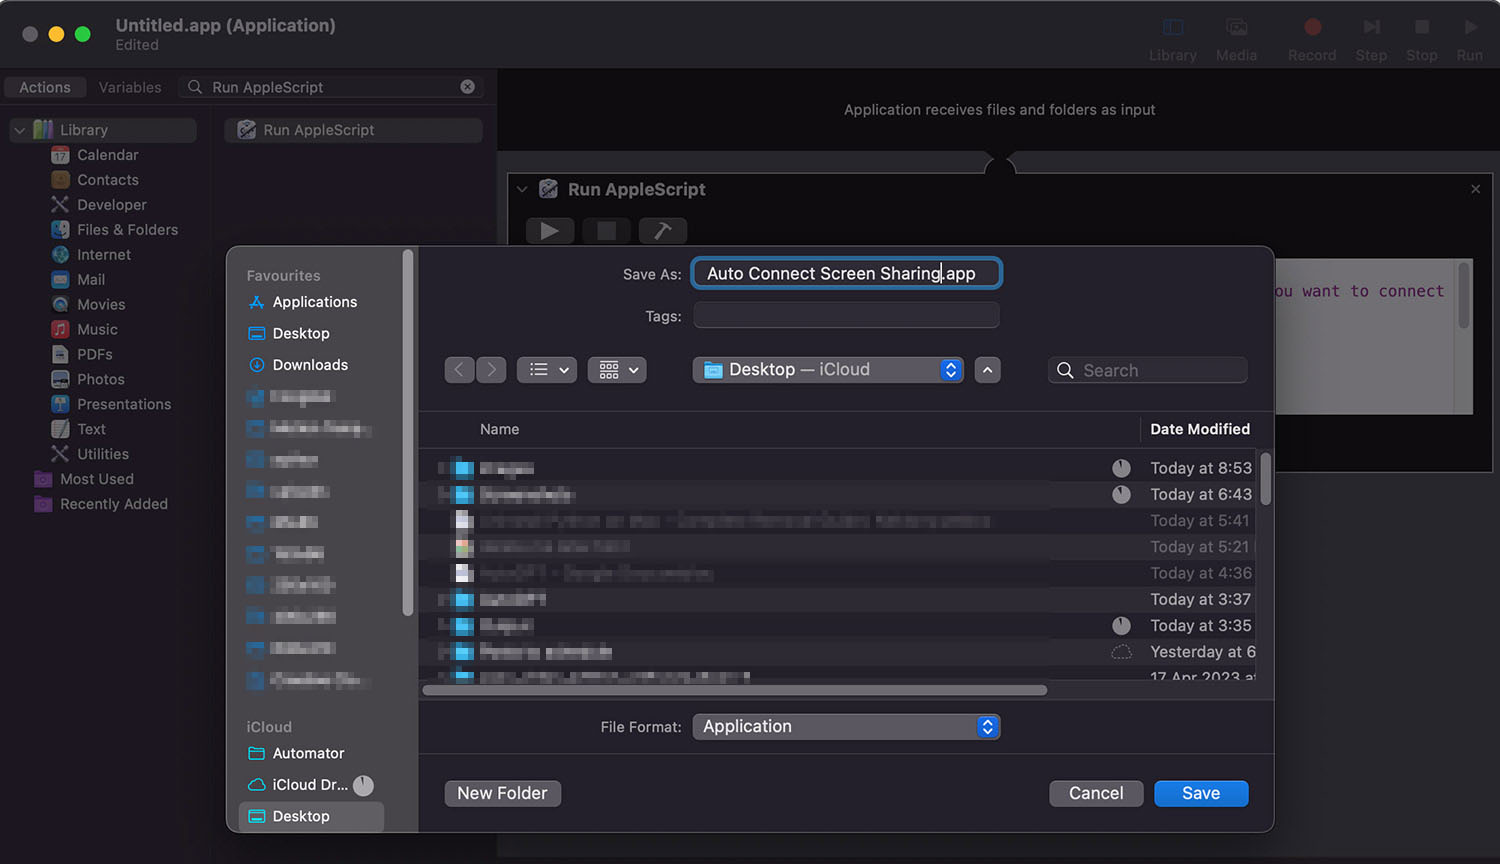Select Photos category in Library
This screenshot has width=1500, height=864.
(101, 379)
